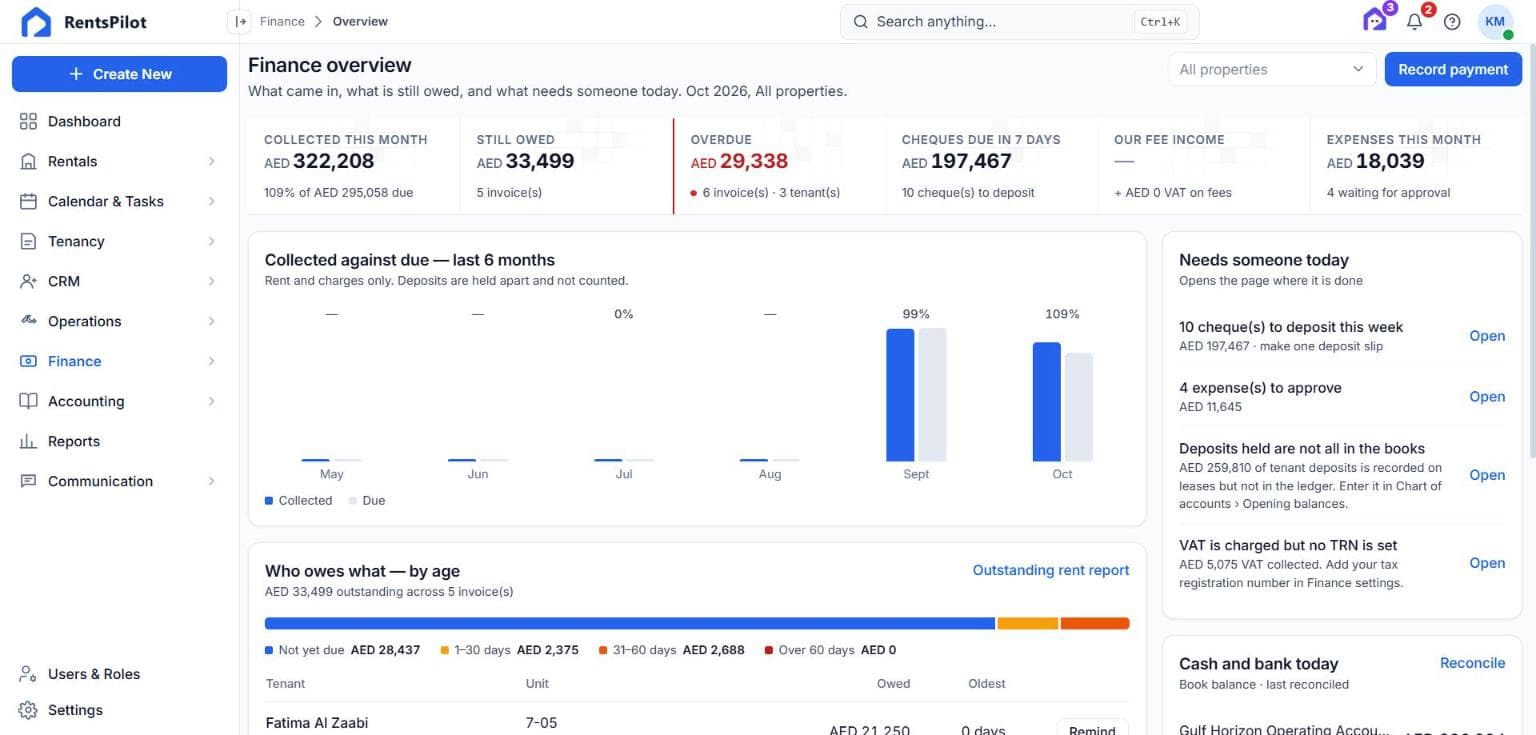Image resolution: width=1536 pixels, height=735 pixels.
Task: Expand the CRM submenu chevron
Action: tap(211, 281)
